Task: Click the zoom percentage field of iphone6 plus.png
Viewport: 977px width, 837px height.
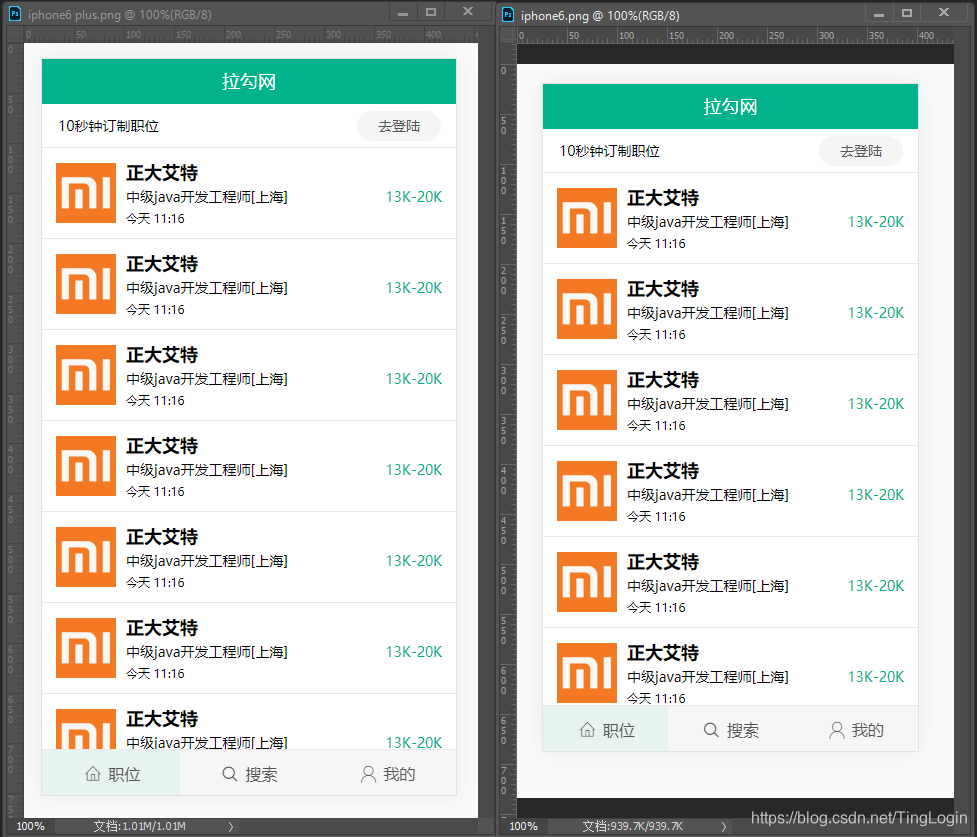Action: 30,826
